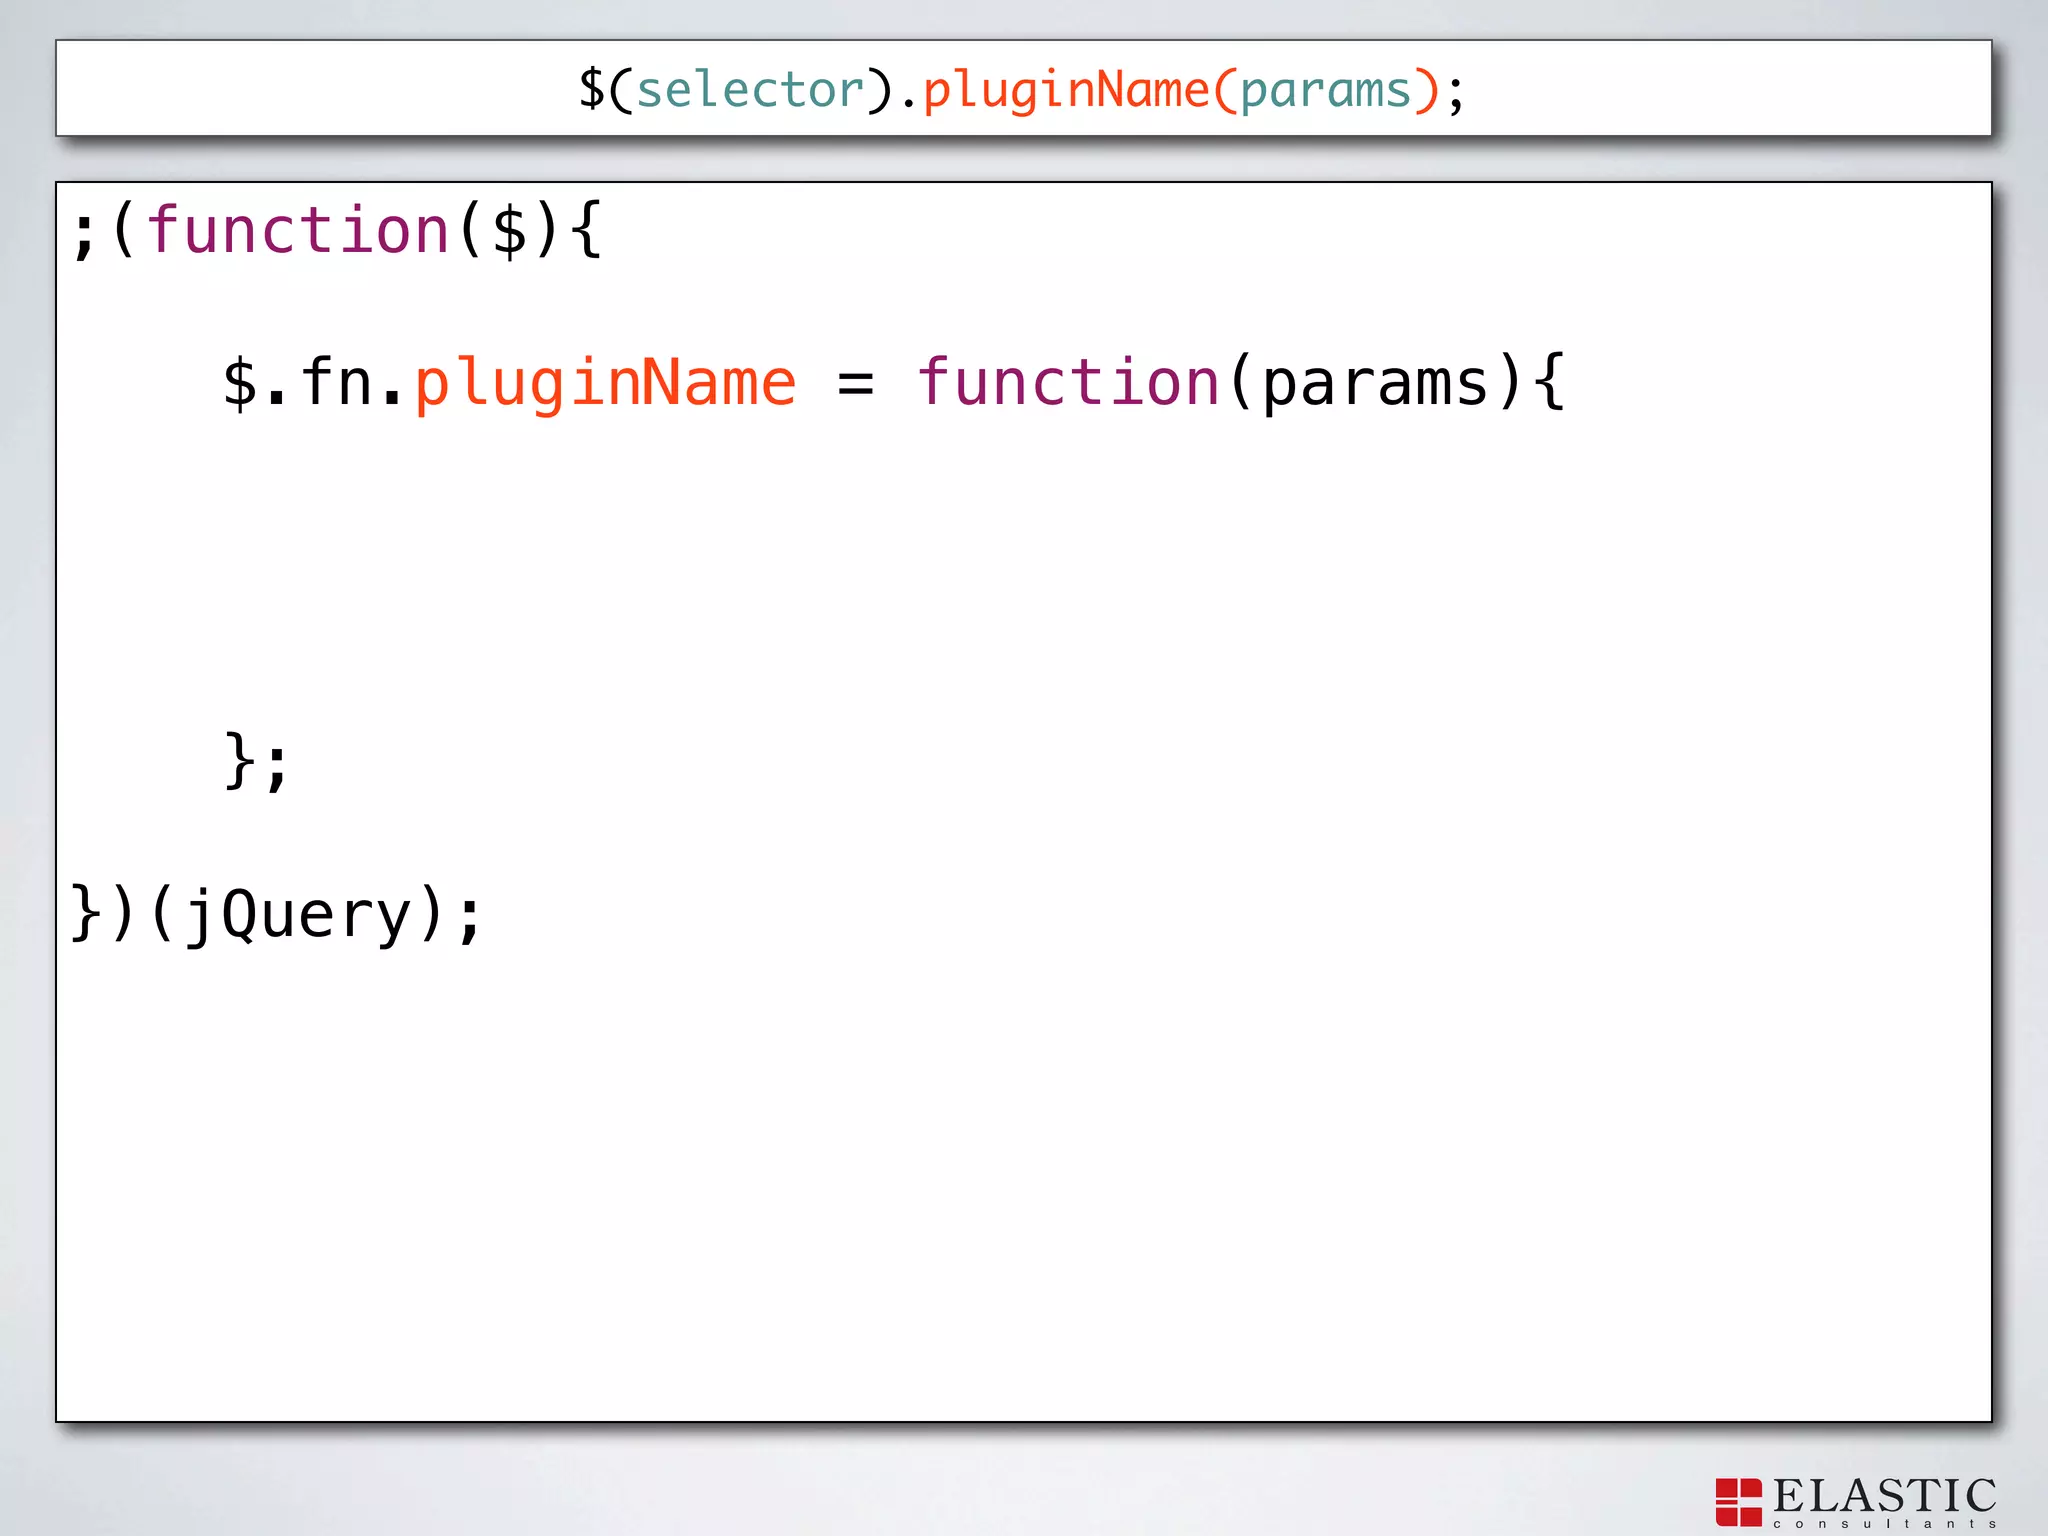Screen dimensions: 2048x1536
Task: Click the '};' closing brace line
Action: click(x=257, y=761)
